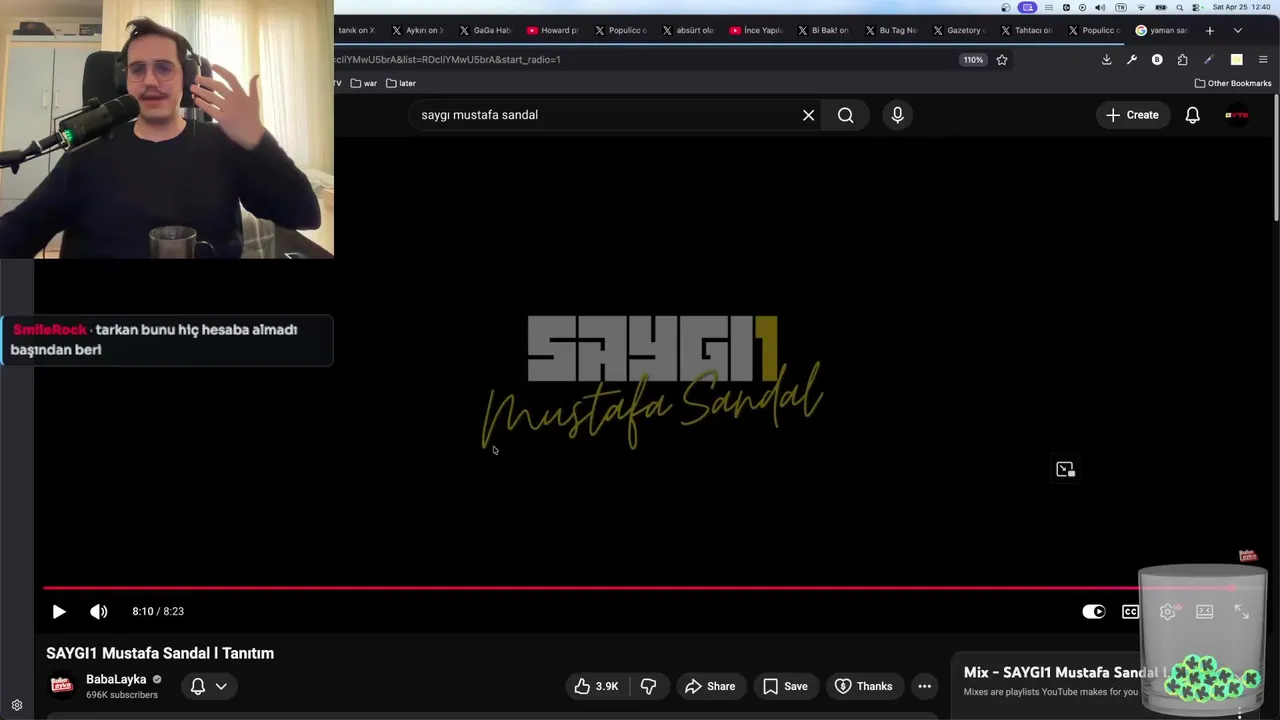Open the browser hamburger menu
Screen dimensions: 1280x720
tap(1263, 60)
